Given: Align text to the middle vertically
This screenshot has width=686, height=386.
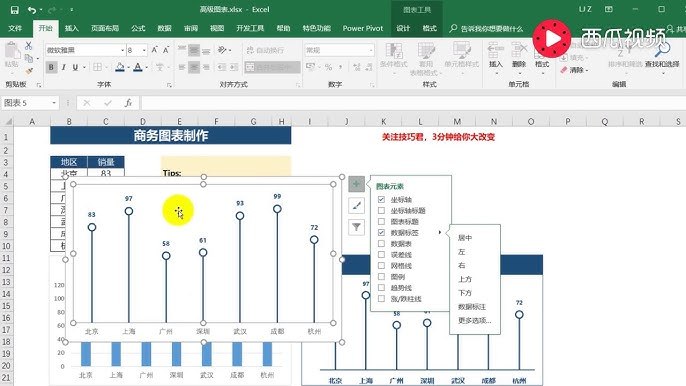Looking at the screenshot, I should coord(194,51).
